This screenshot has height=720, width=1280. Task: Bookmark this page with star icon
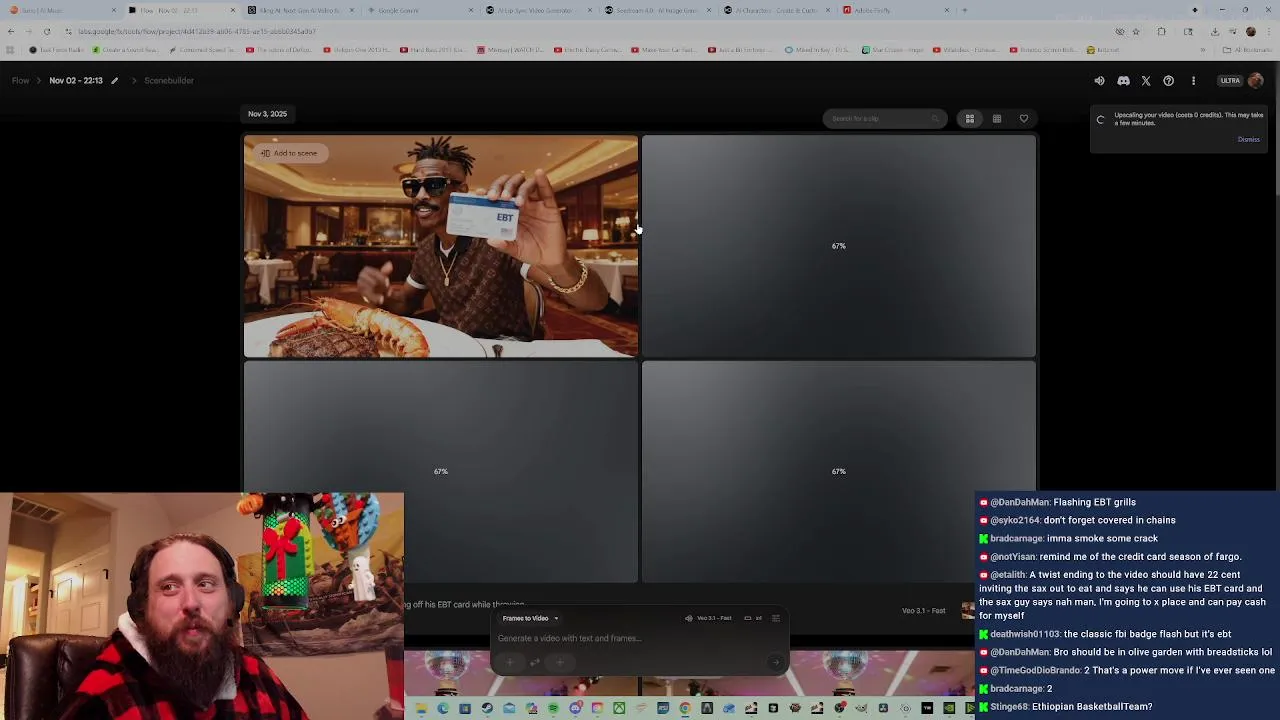tap(1136, 32)
